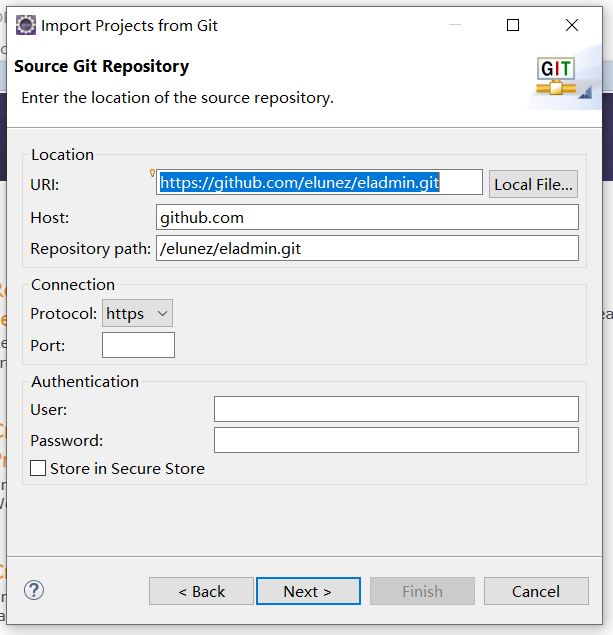This screenshot has height=635, width=613.
Task: Proceed with the Next button
Action: (308, 591)
